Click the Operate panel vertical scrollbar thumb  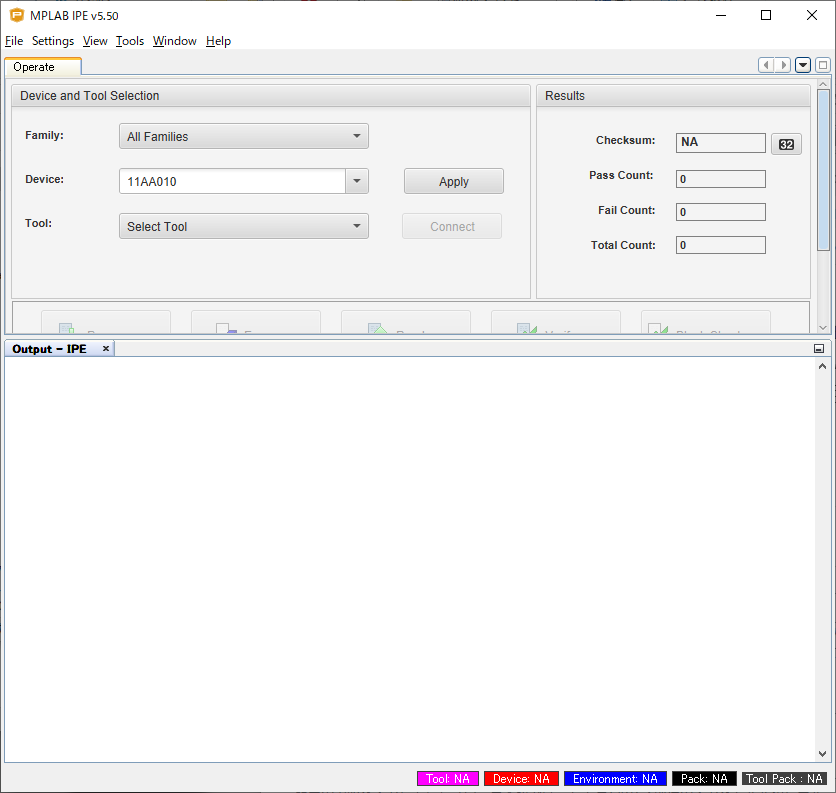823,170
